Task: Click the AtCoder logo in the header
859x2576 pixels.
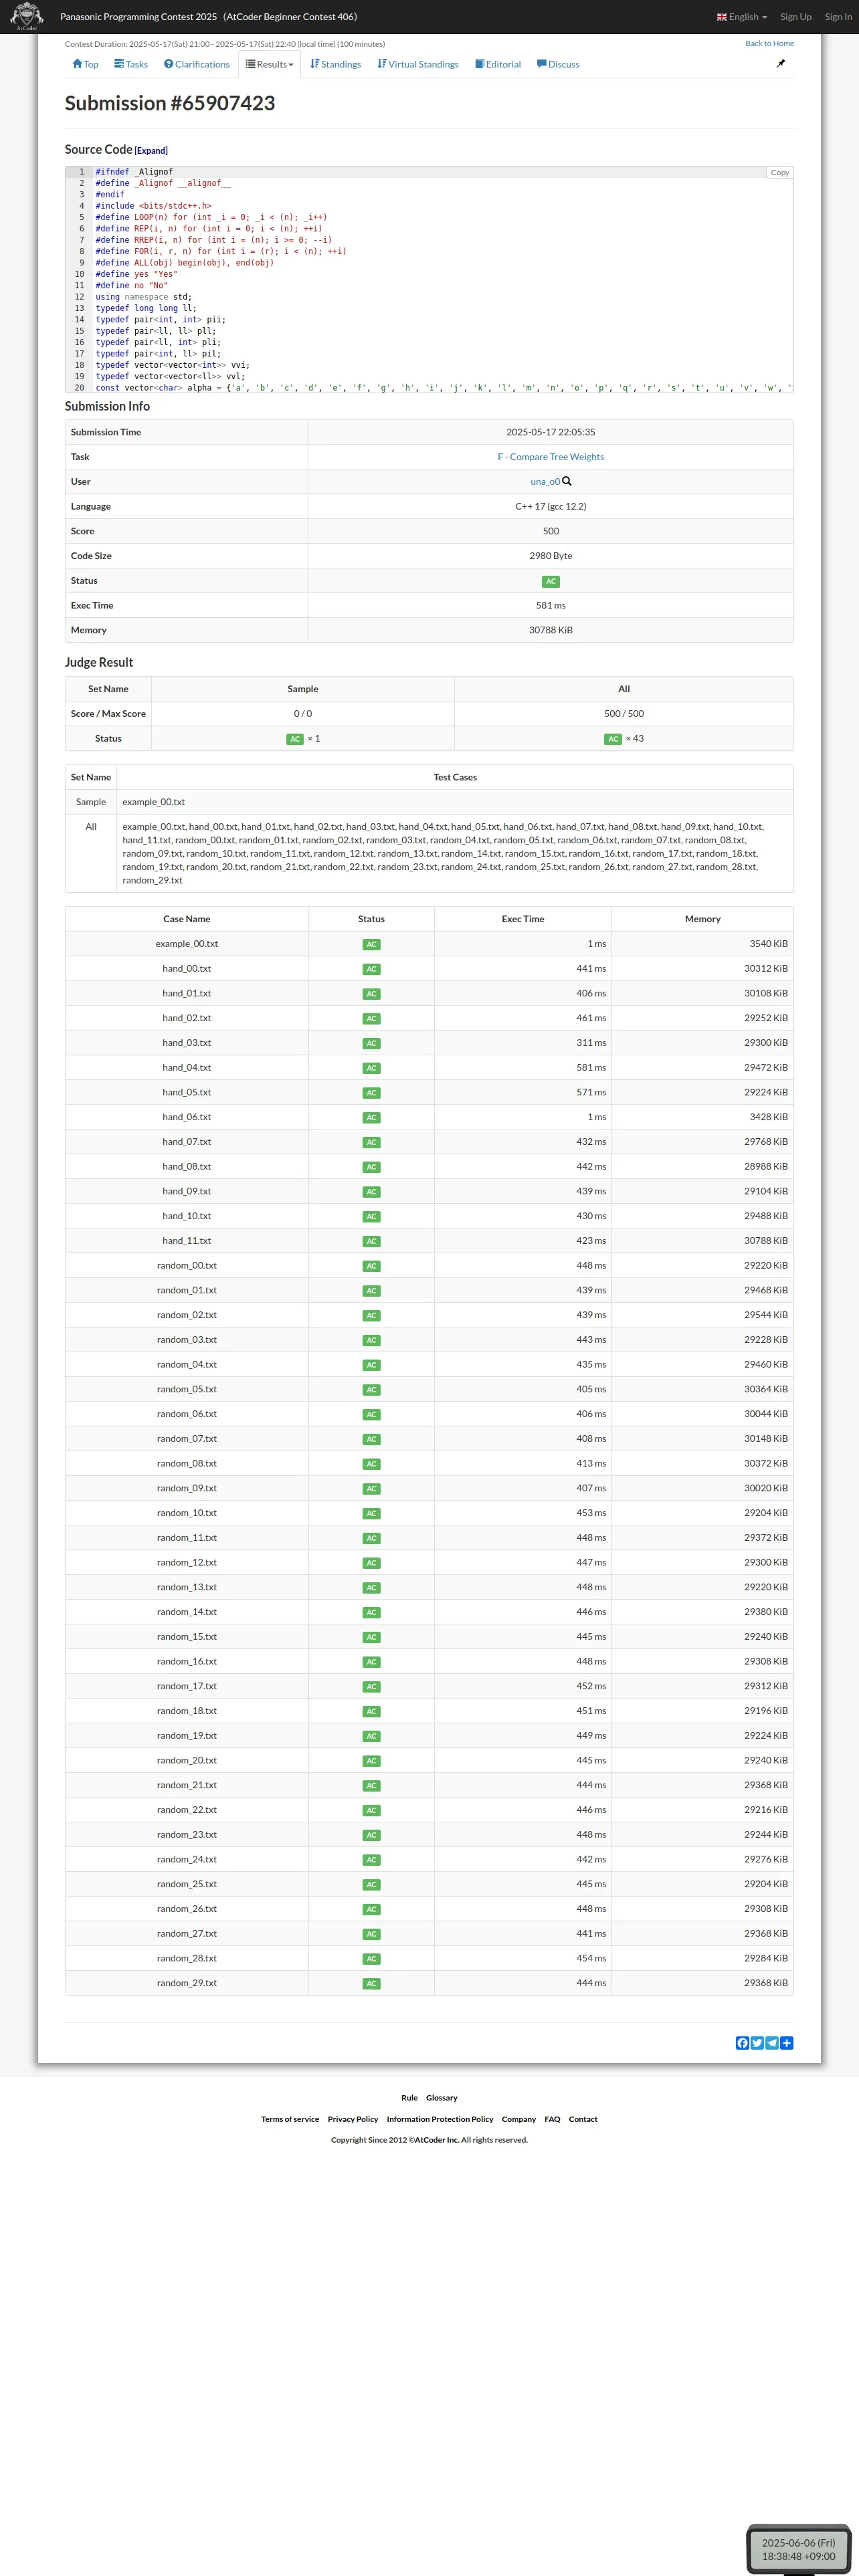Action: pyautogui.click(x=26, y=16)
